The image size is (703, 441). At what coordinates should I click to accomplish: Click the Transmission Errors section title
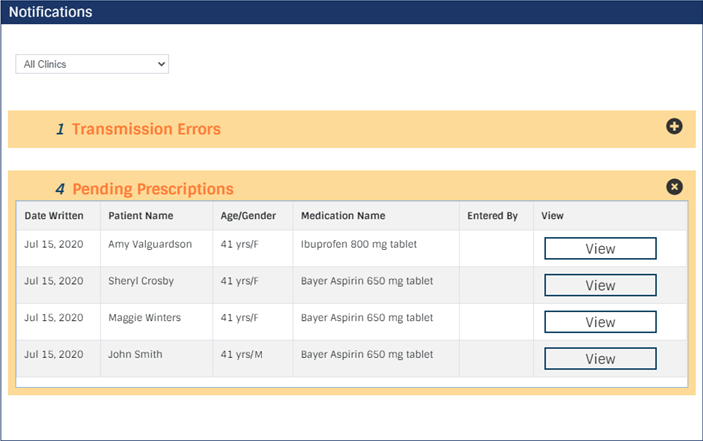click(x=146, y=129)
